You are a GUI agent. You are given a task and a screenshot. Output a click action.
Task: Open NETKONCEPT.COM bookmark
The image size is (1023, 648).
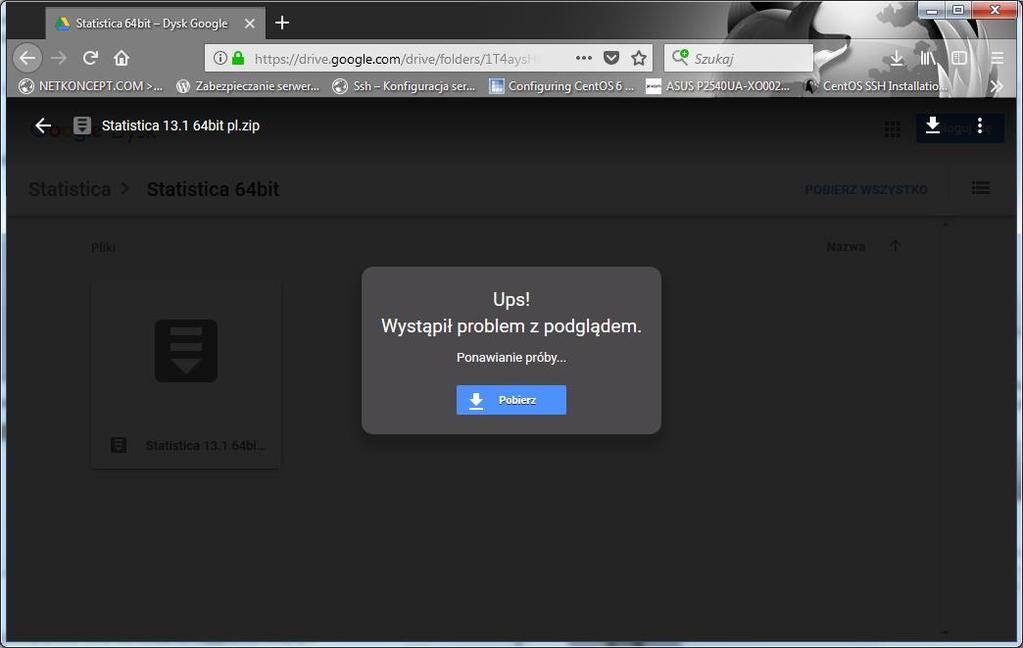click(x=91, y=86)
